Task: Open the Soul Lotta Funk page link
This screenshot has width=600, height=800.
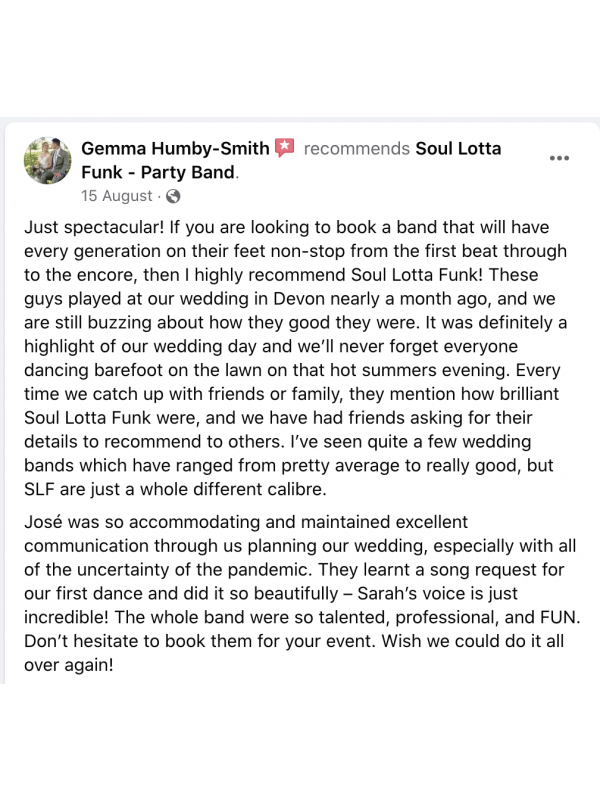Action: (458, 148)
